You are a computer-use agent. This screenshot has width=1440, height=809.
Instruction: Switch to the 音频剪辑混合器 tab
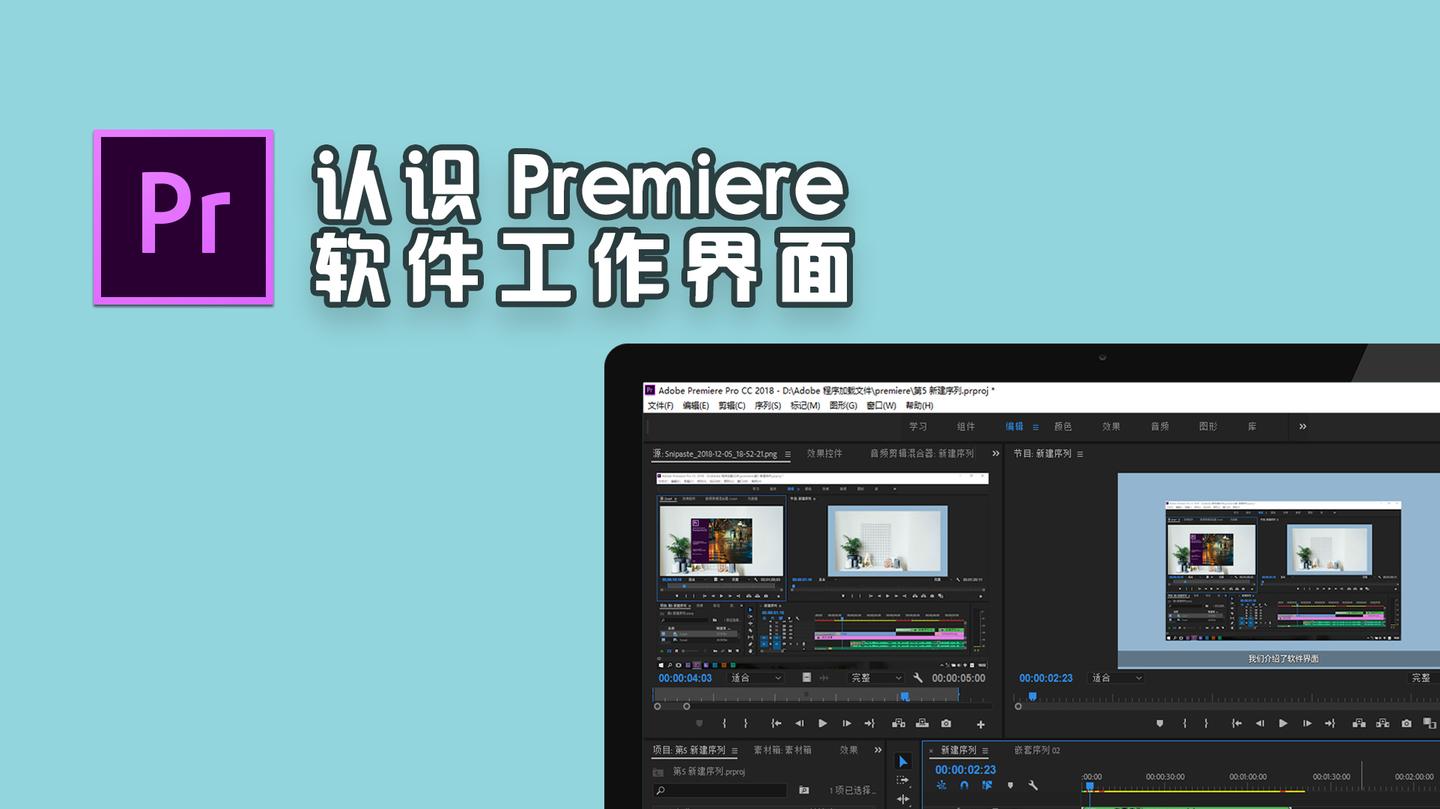click(922, 454)
